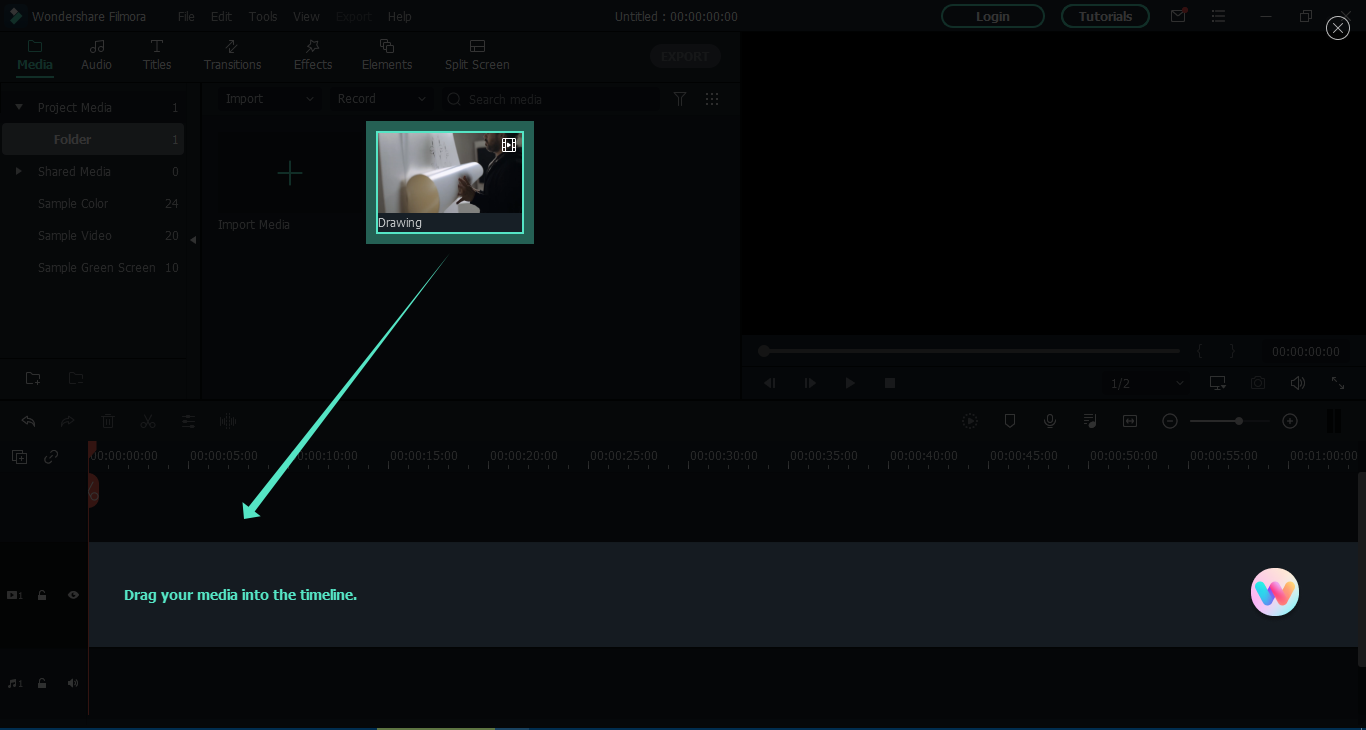Expand the Record dropdown
Screen dimensions: 1366x730
pyautogui.click(x=381, y=99)
